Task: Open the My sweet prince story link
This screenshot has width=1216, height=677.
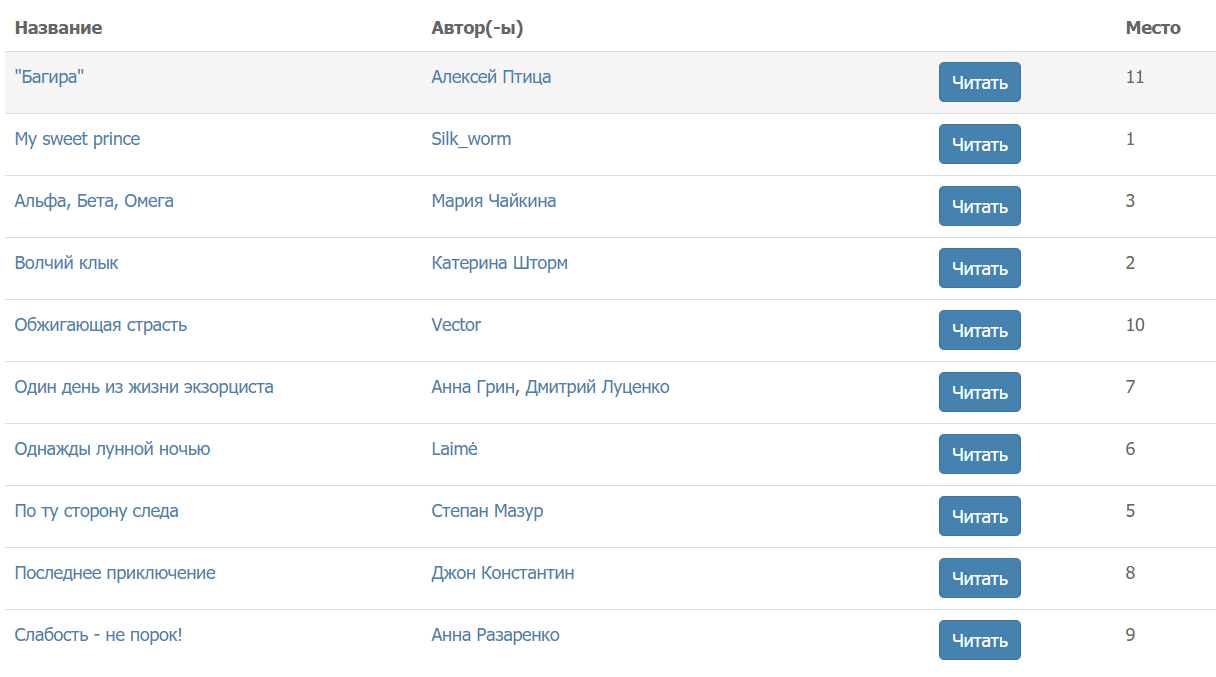Action: (x=77, y=139)
